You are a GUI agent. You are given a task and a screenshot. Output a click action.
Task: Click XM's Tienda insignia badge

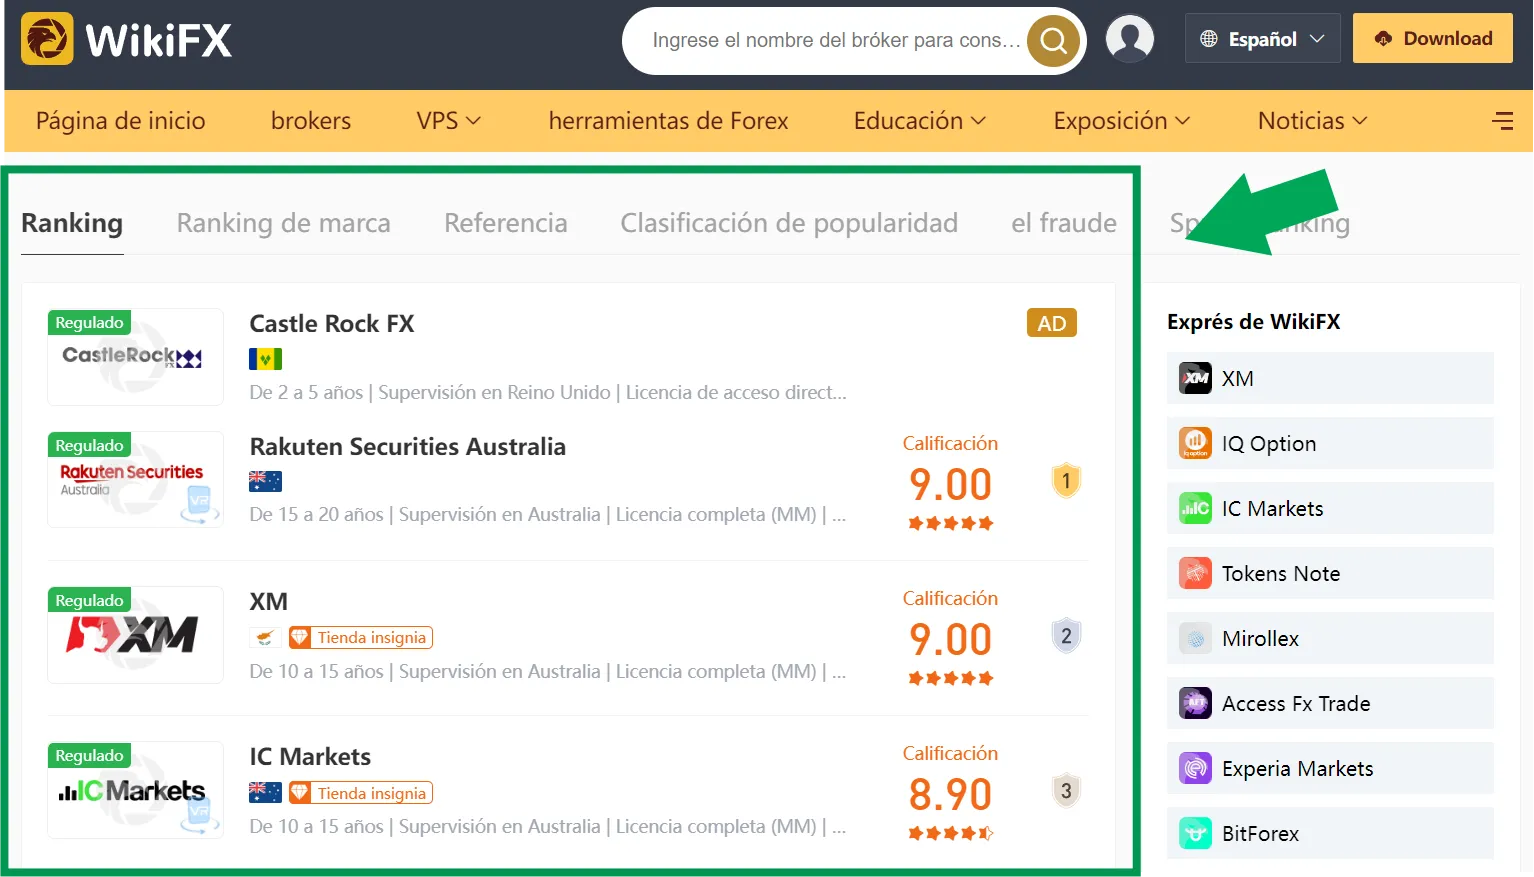pos(361,638)
